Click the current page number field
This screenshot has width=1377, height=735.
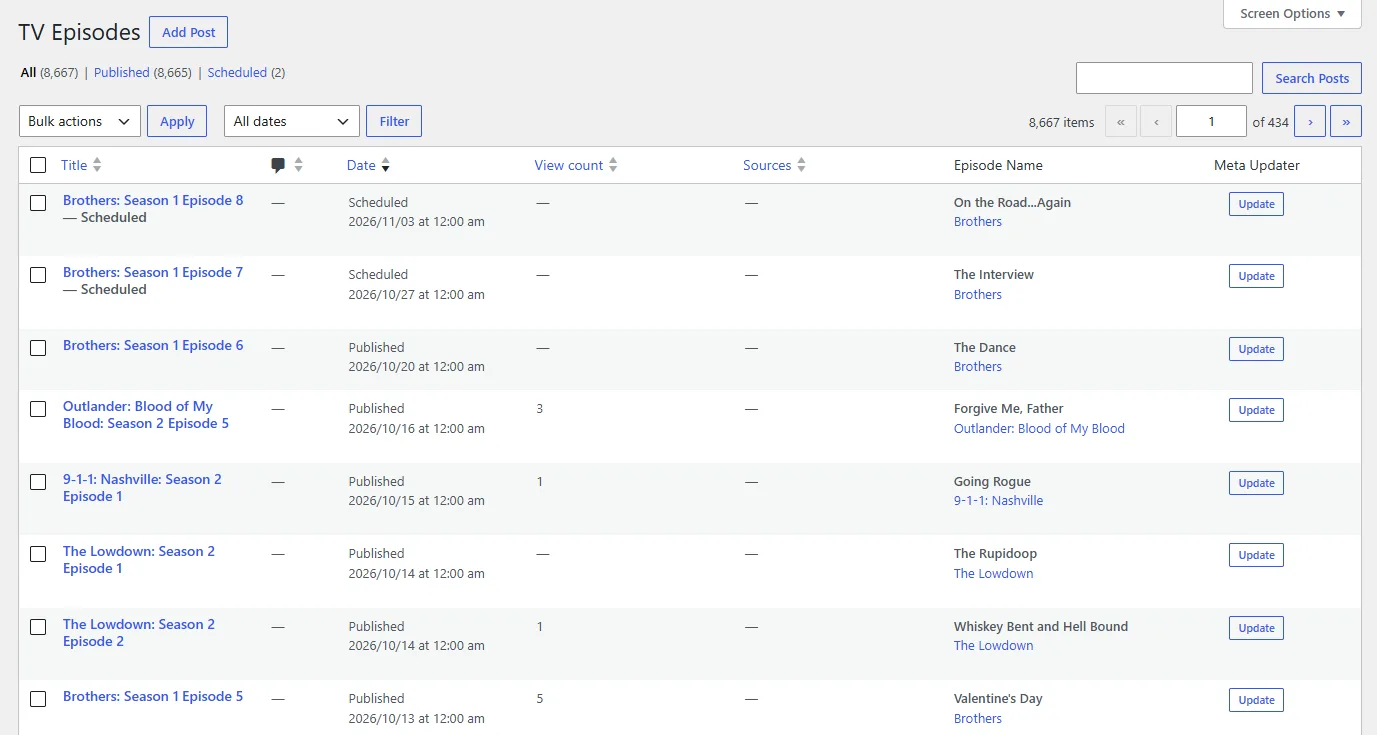pyautogui.click(x=1211, y=121)
